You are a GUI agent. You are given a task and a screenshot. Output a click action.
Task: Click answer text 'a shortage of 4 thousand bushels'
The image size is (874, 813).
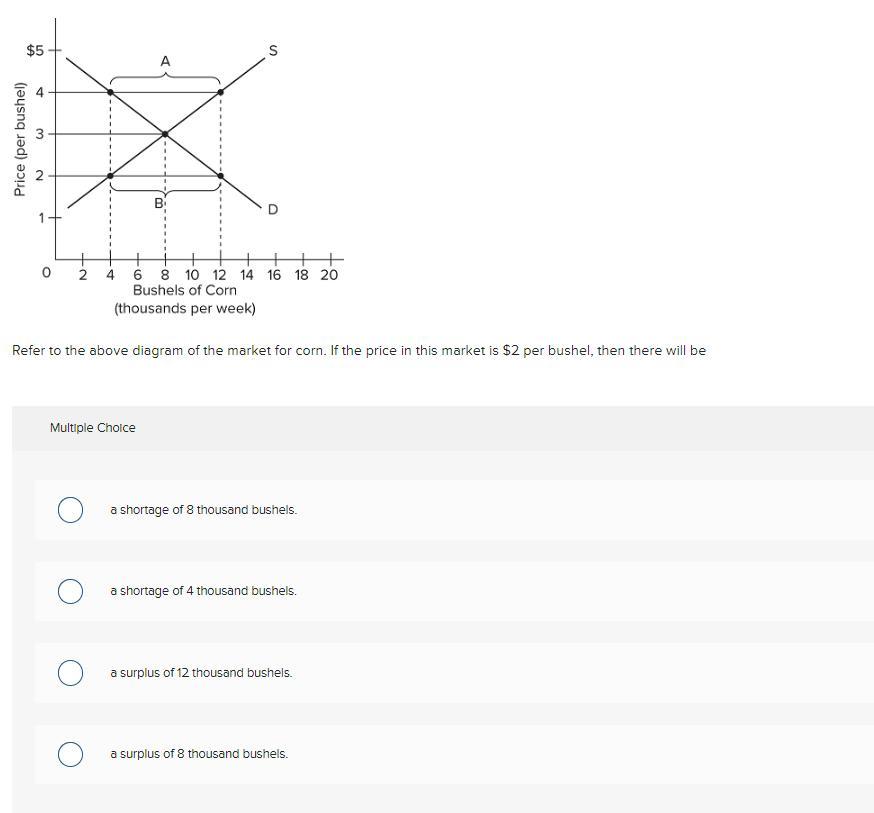point(203,591)
